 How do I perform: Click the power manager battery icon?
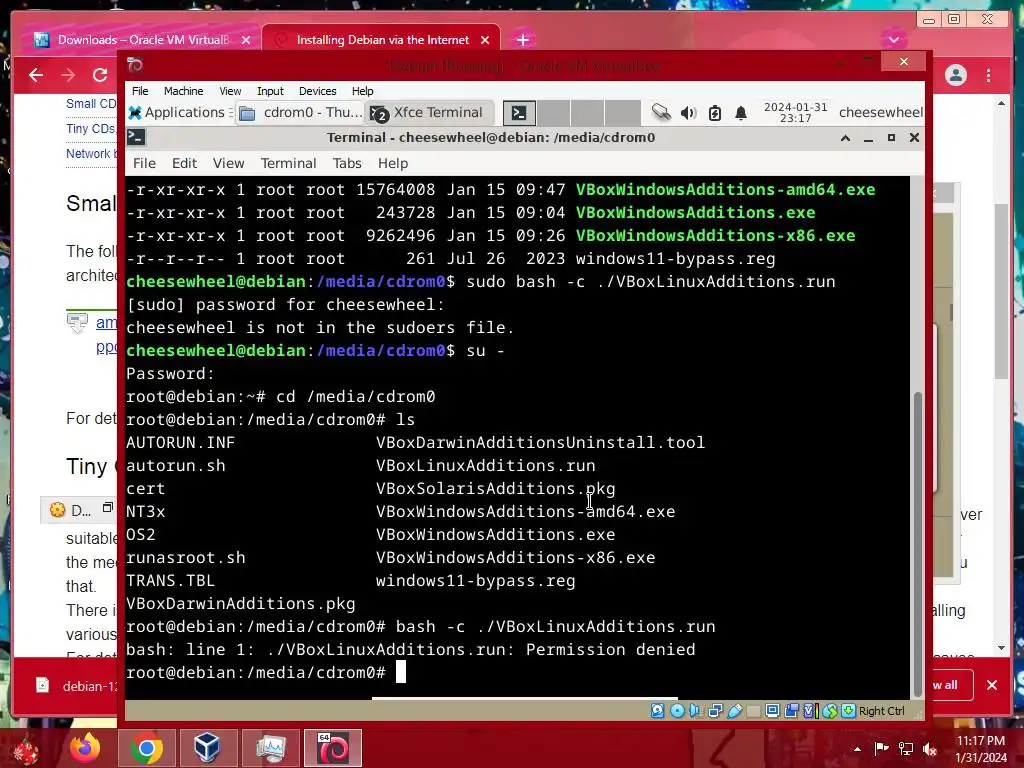pyautogui.click(x=714, y=113)
